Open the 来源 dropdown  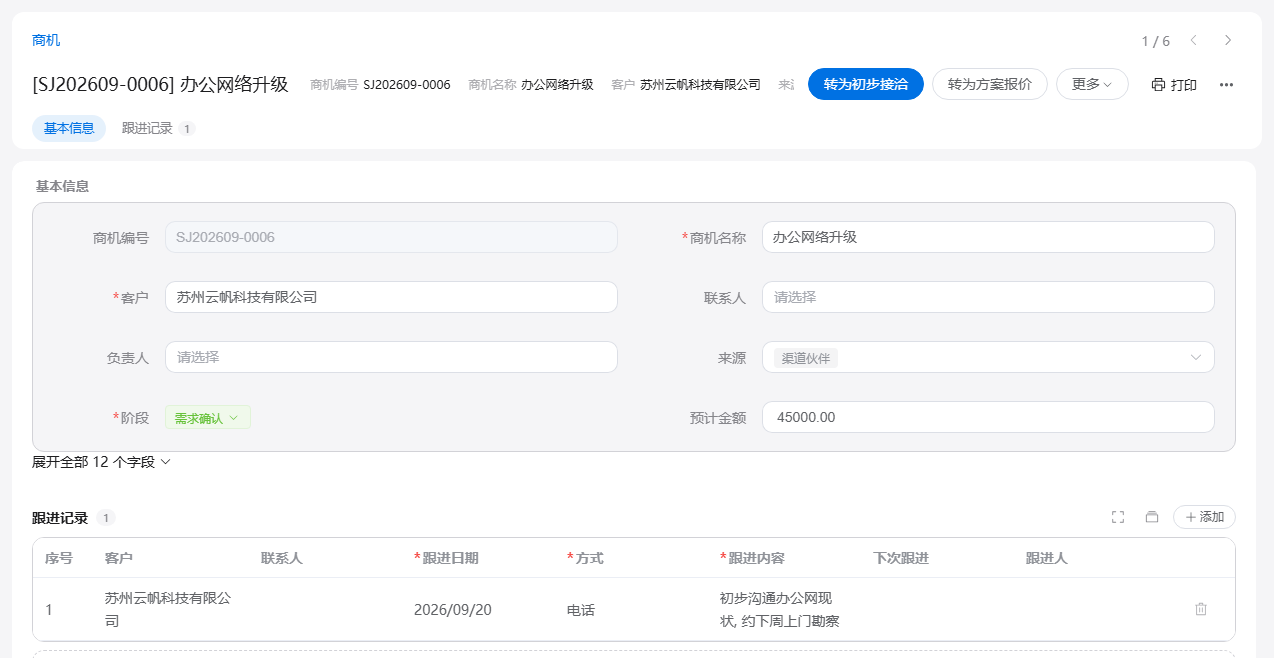coord(988,357)
